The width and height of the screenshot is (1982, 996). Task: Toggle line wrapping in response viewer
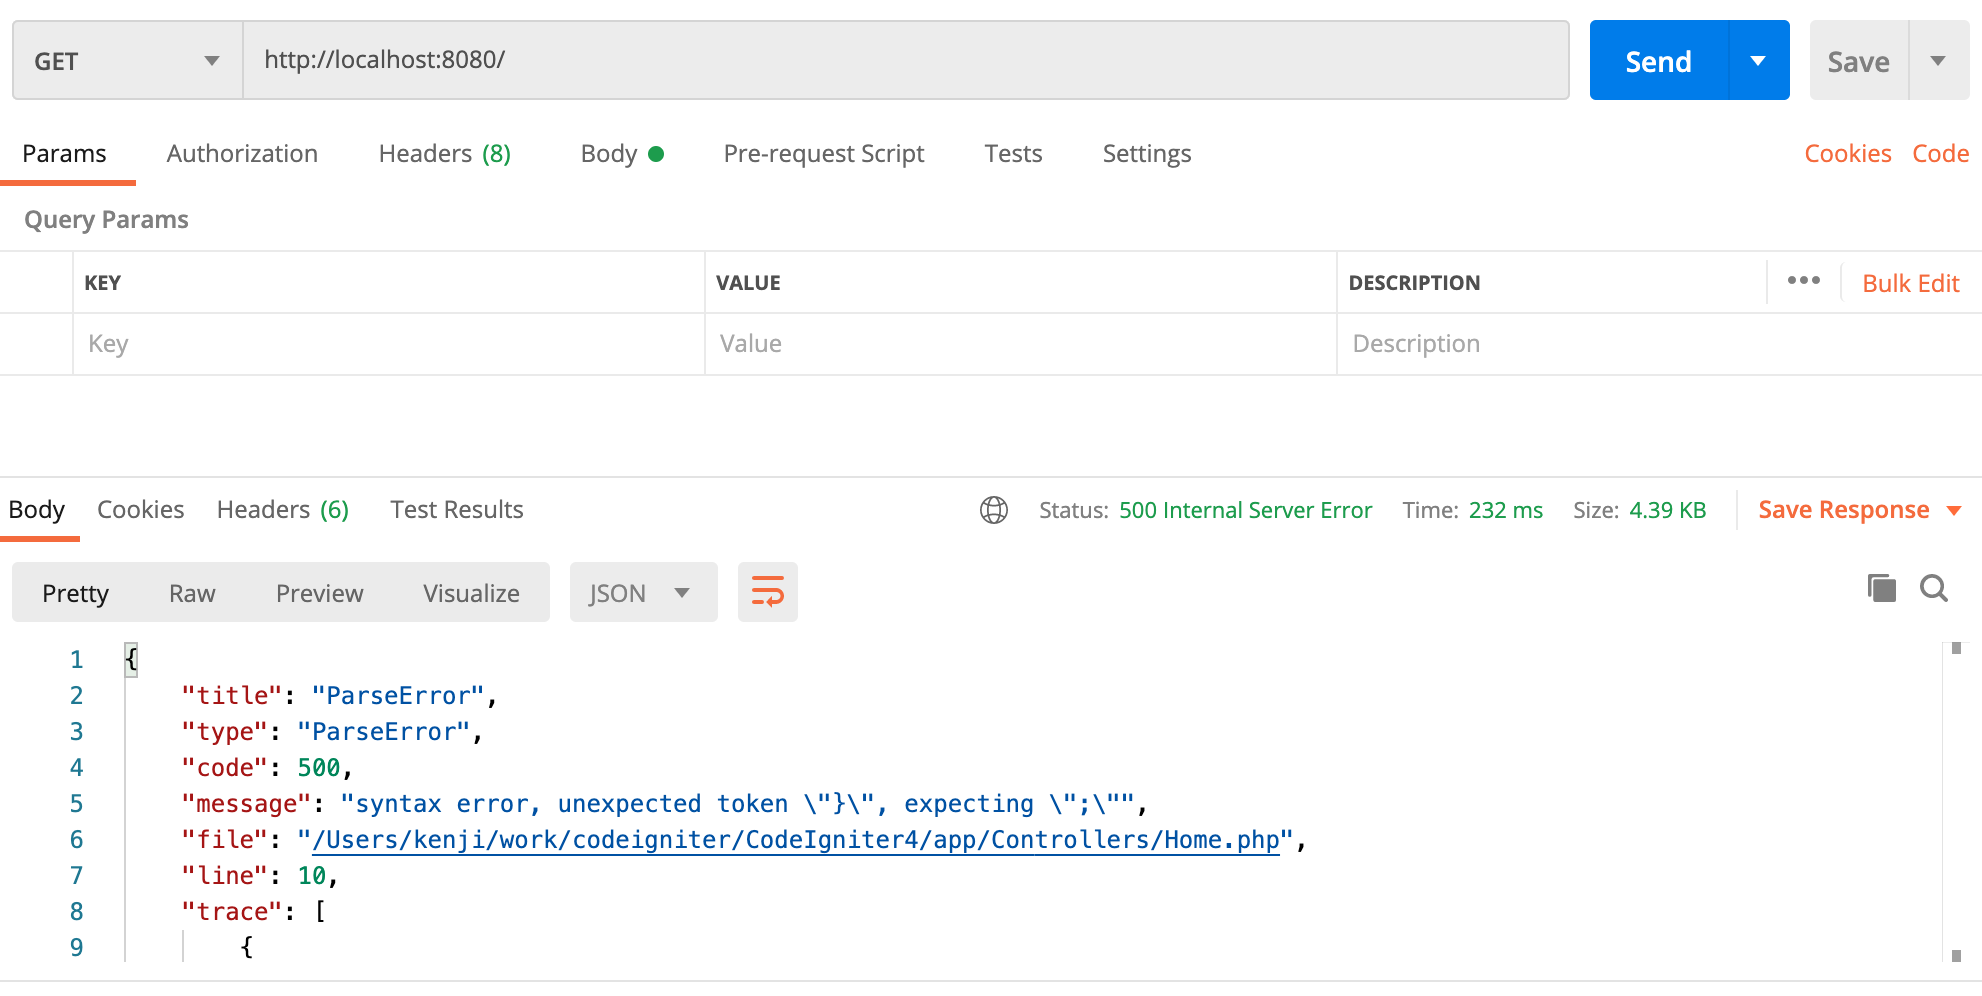767,591
